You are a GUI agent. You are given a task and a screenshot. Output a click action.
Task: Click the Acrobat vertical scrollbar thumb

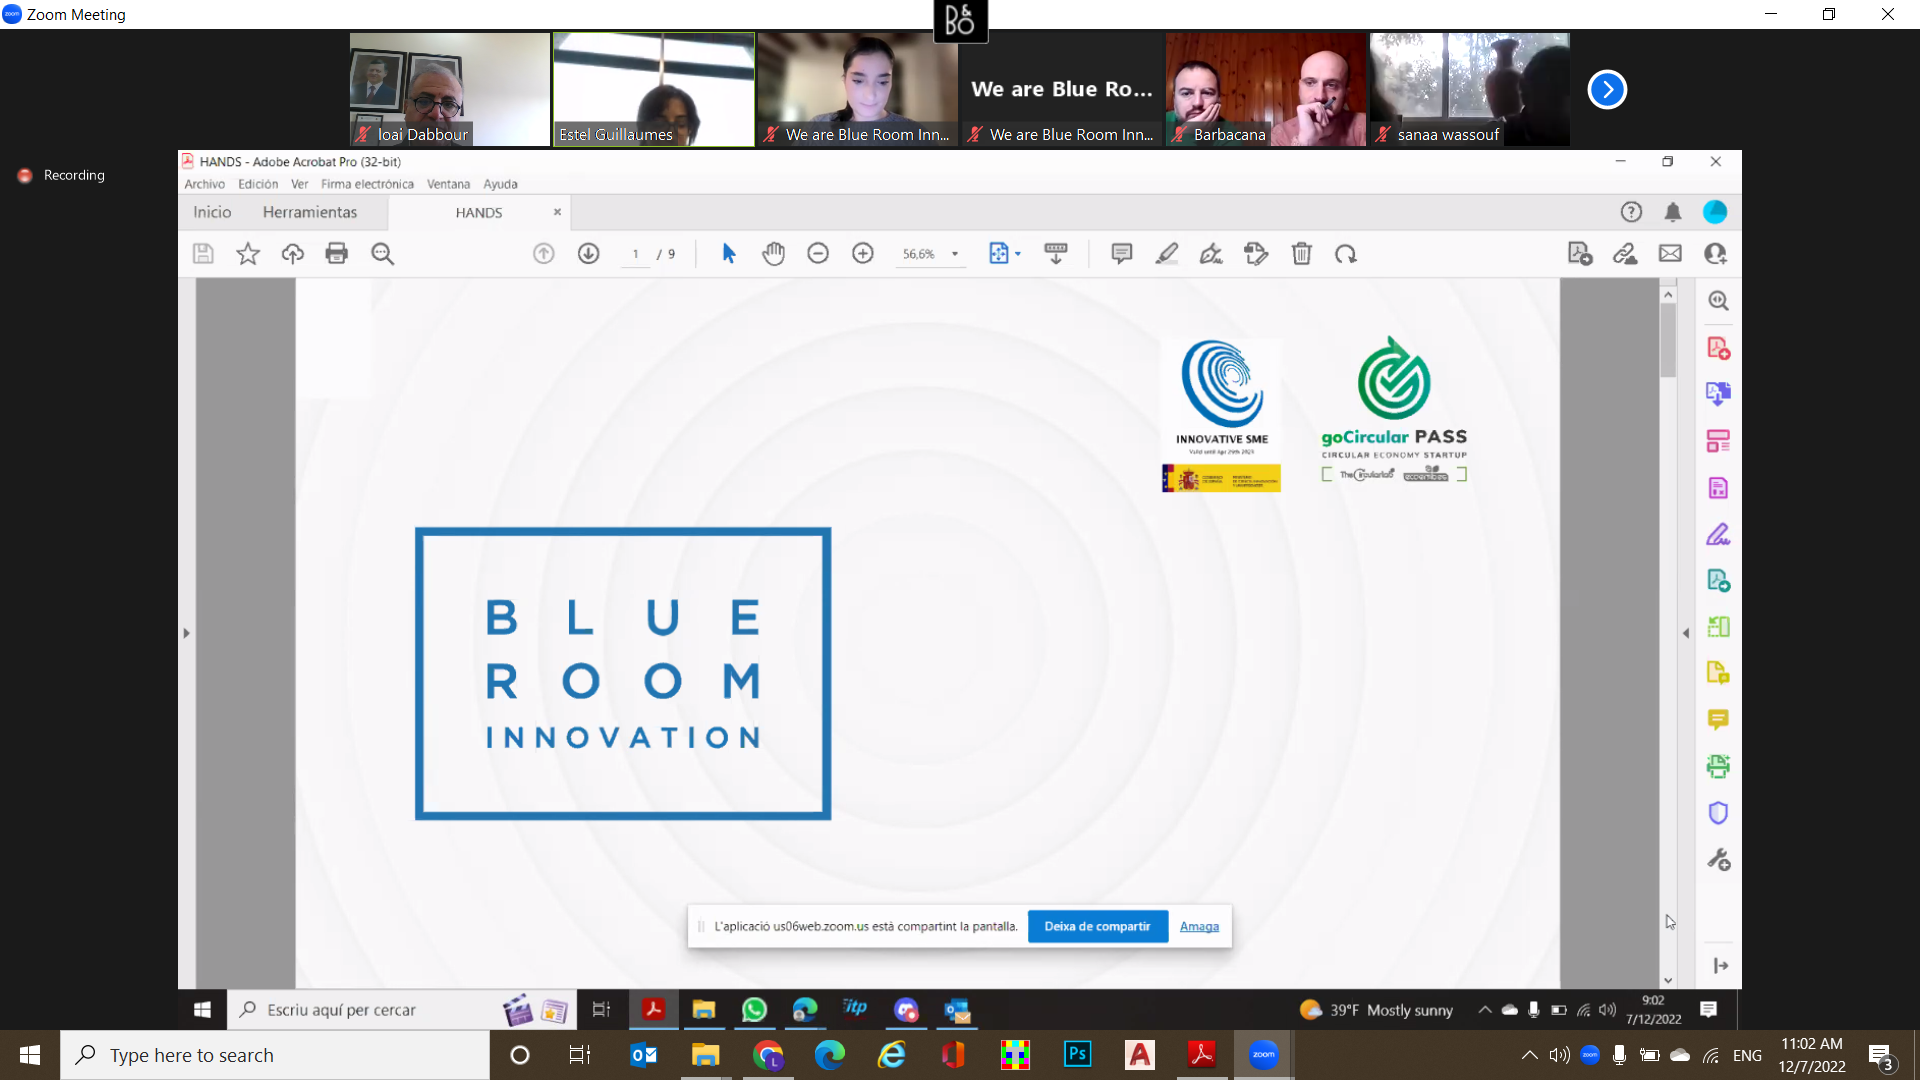click(1667, 340)
